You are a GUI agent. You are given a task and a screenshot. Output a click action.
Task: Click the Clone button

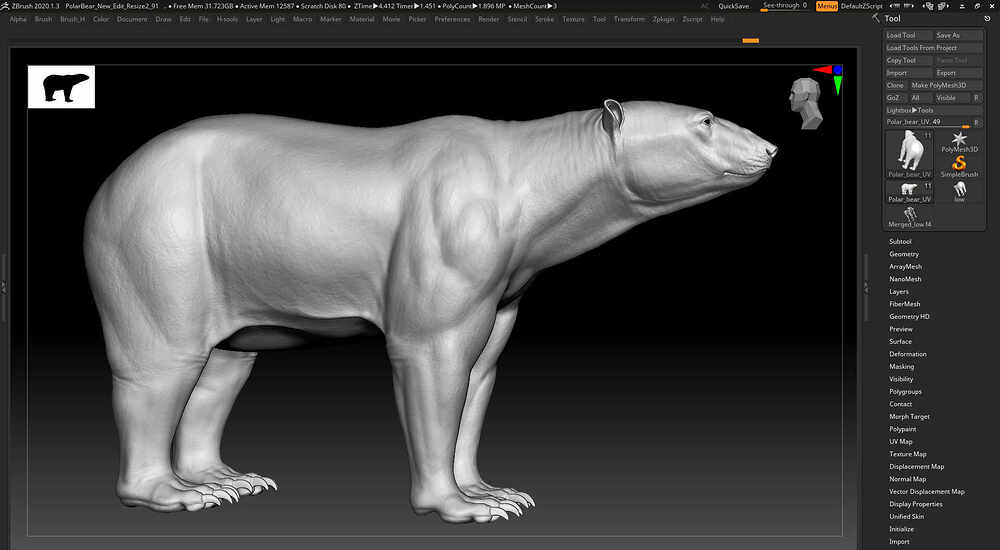895,85
